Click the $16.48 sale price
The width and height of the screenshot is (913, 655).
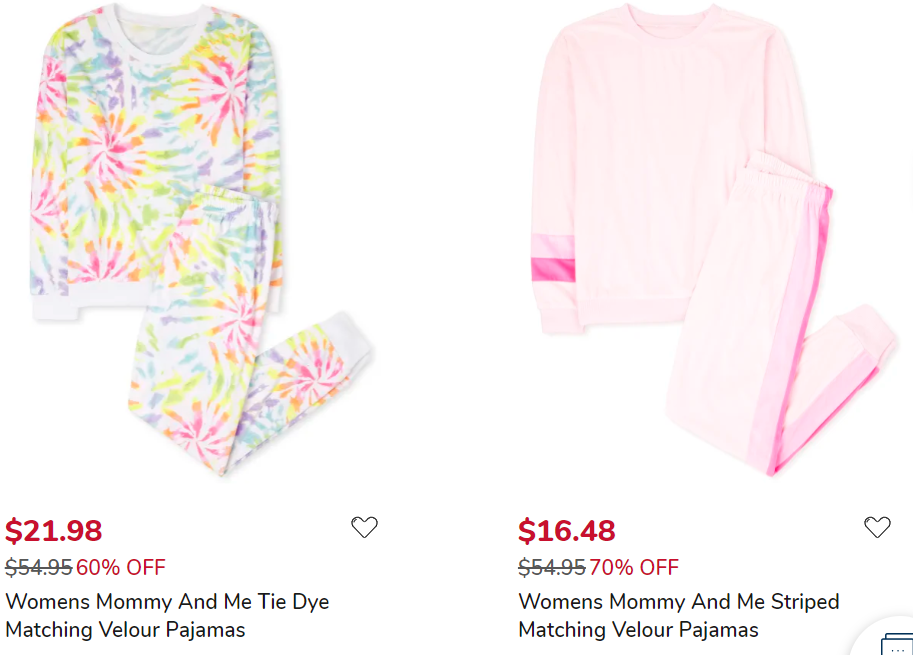point(566,530)
